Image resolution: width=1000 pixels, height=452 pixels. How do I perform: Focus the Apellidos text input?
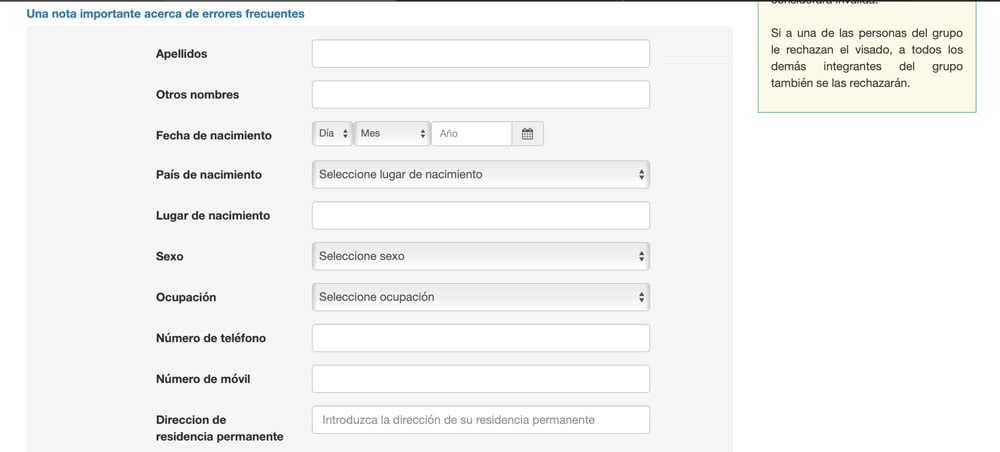480,54
